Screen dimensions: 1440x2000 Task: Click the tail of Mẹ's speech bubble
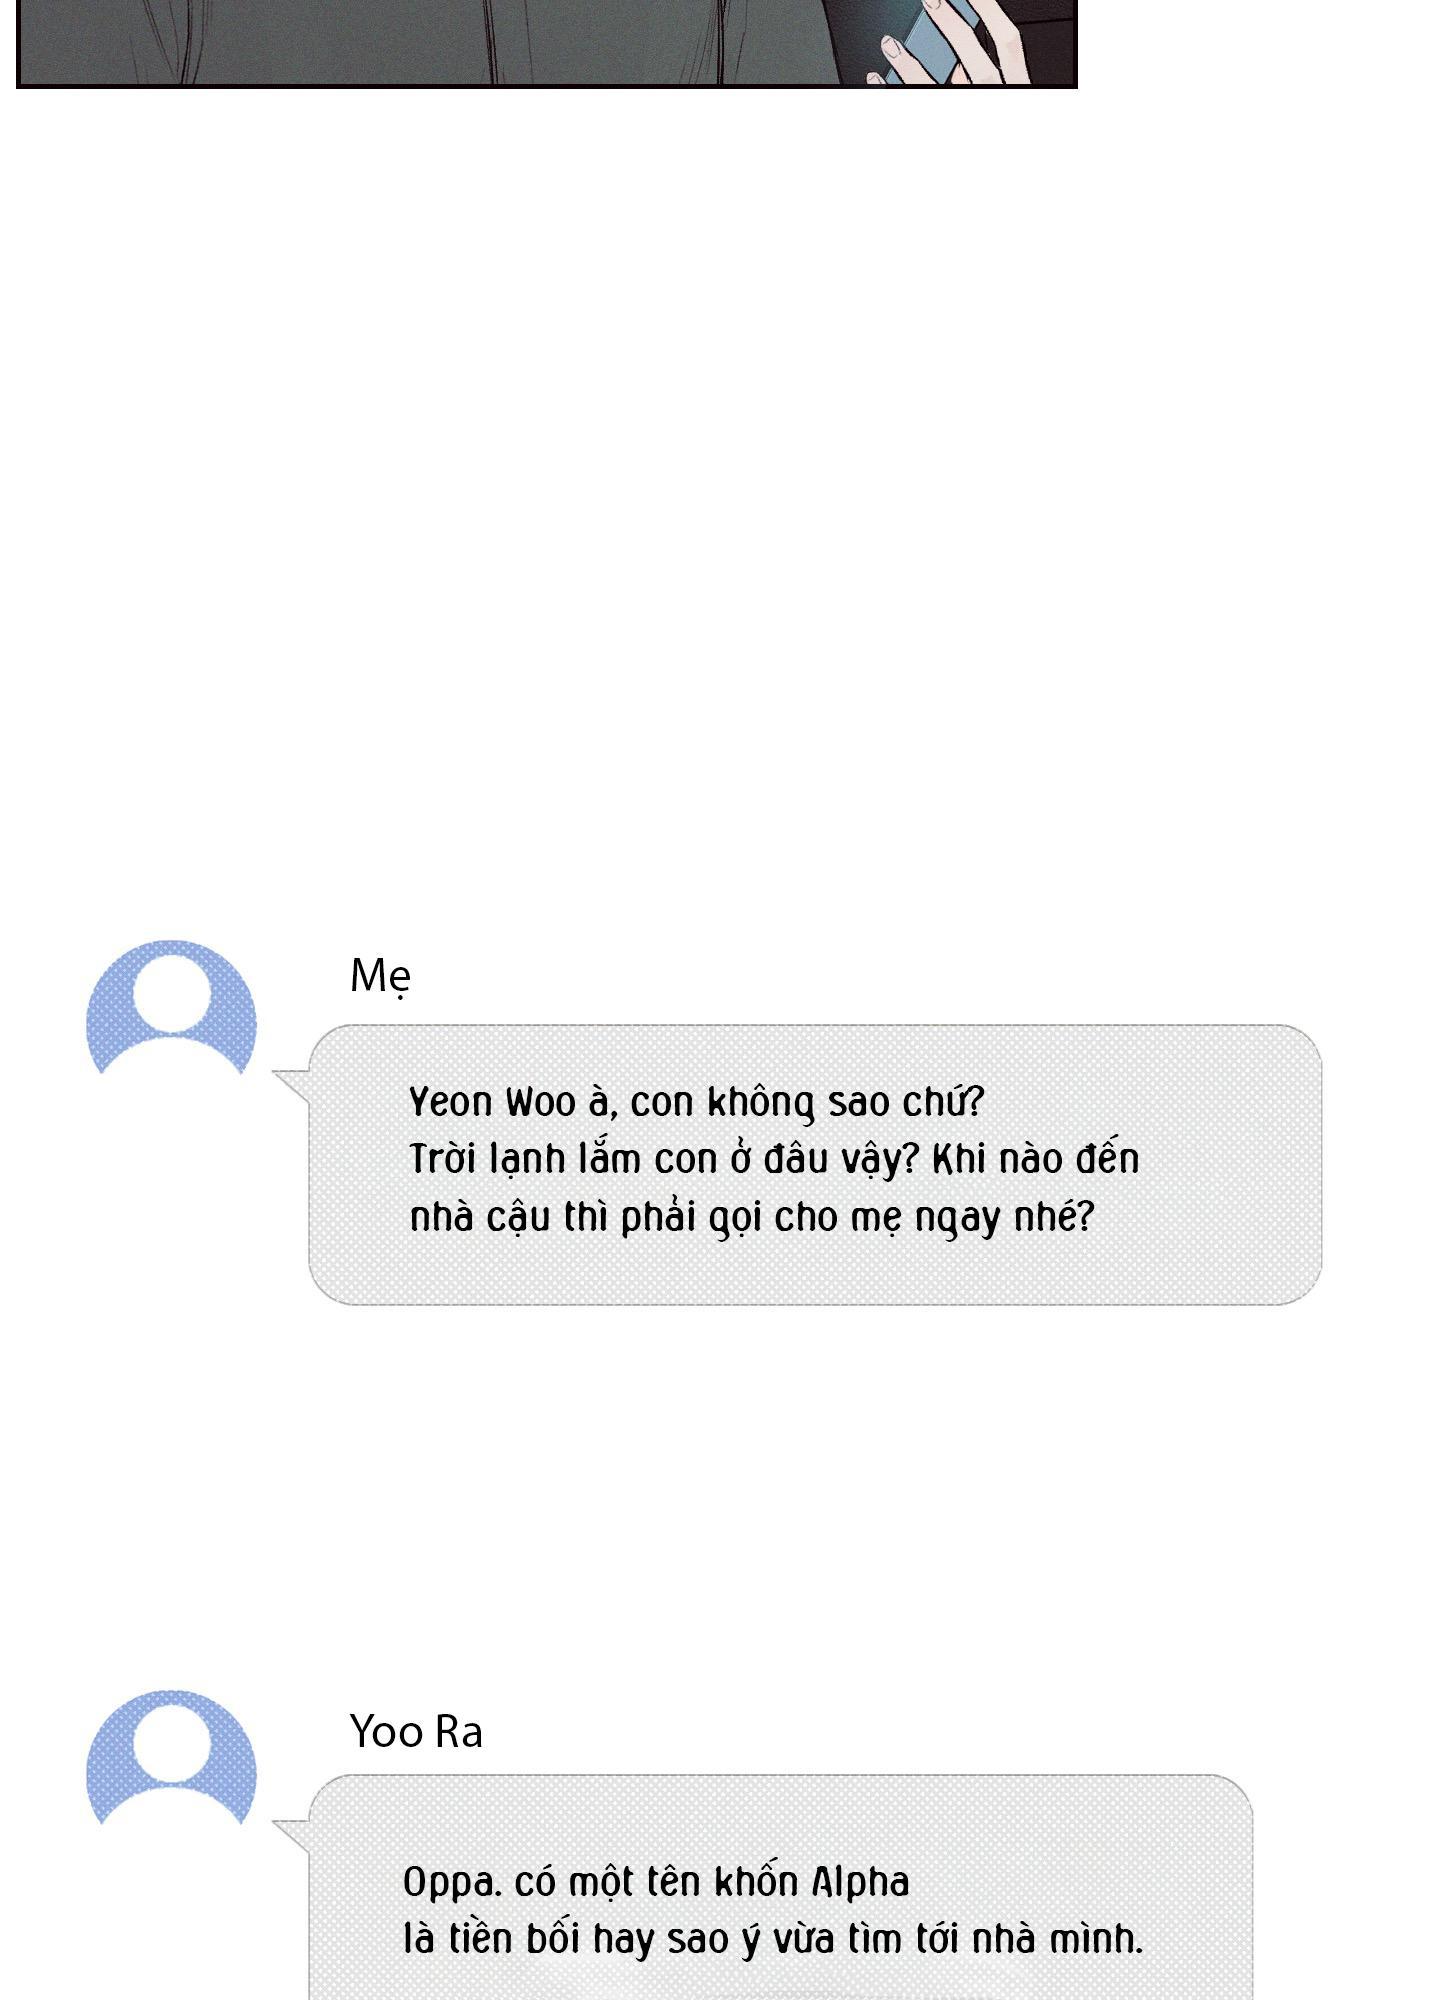(x=291, y=1086)
